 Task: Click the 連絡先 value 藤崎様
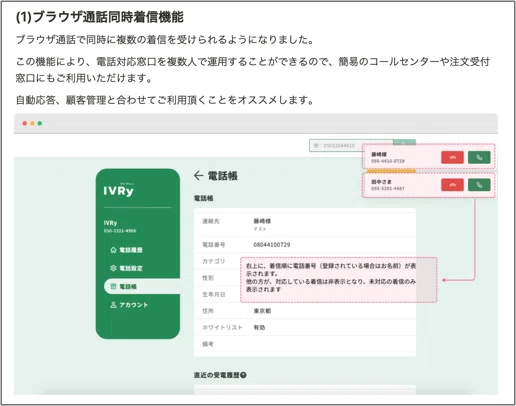tap(262, 221)
